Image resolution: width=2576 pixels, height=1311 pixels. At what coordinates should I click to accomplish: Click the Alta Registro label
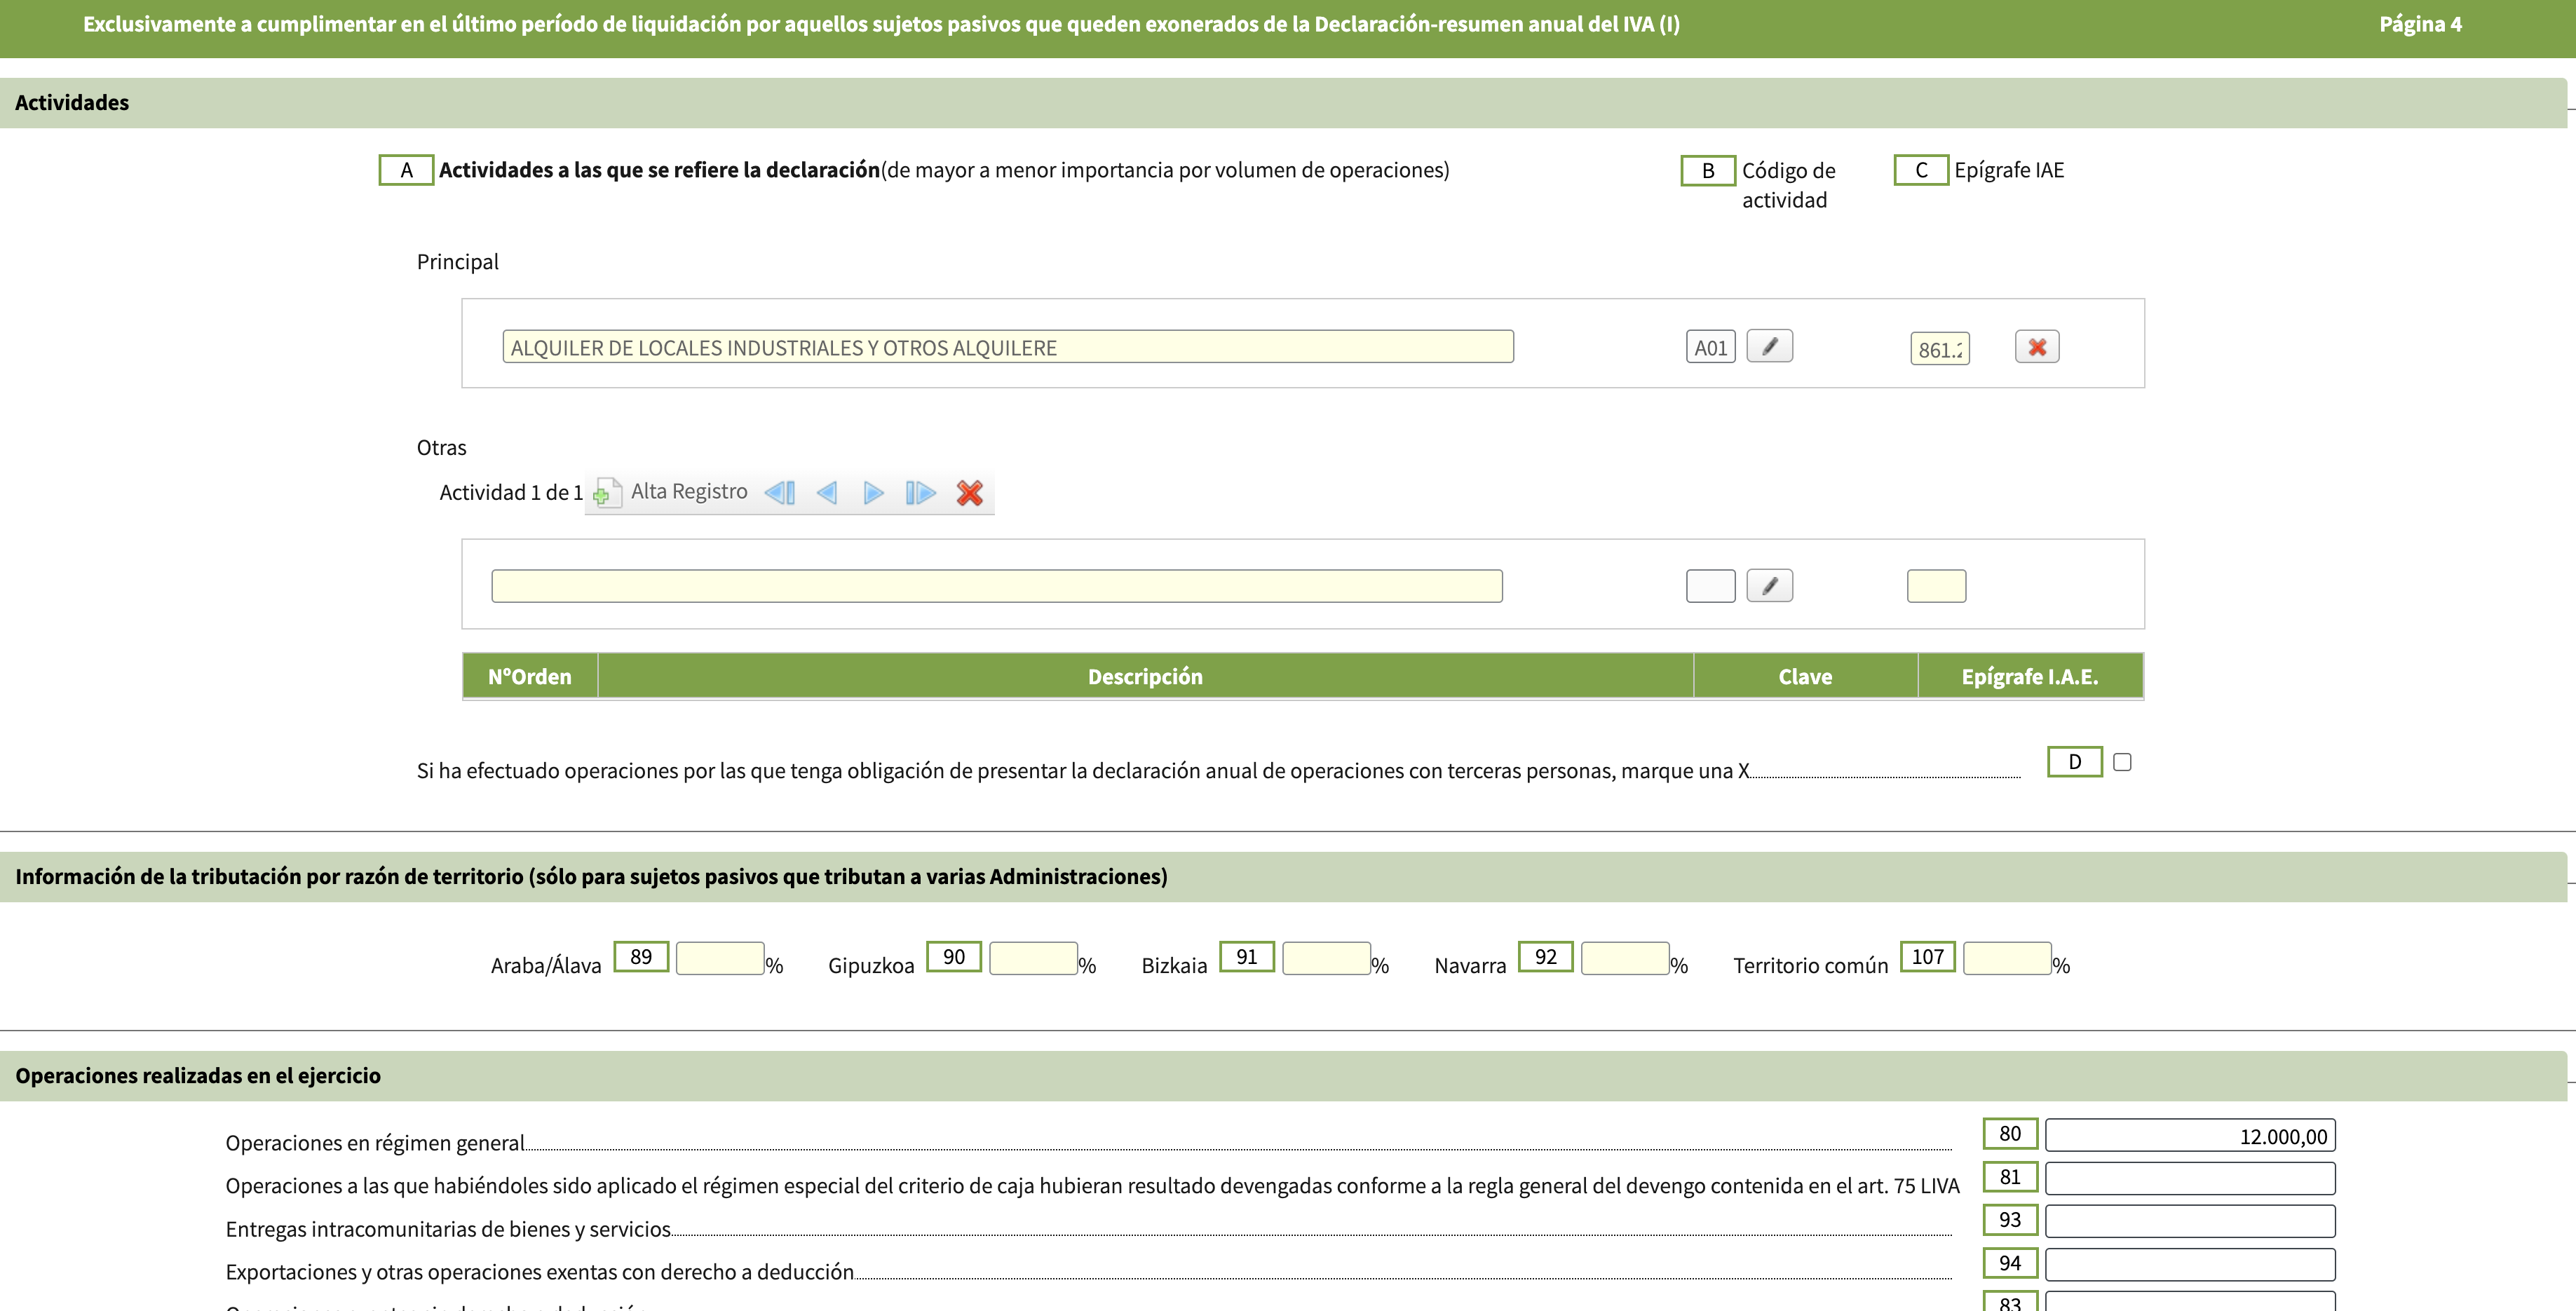click(x=689, y=491)
